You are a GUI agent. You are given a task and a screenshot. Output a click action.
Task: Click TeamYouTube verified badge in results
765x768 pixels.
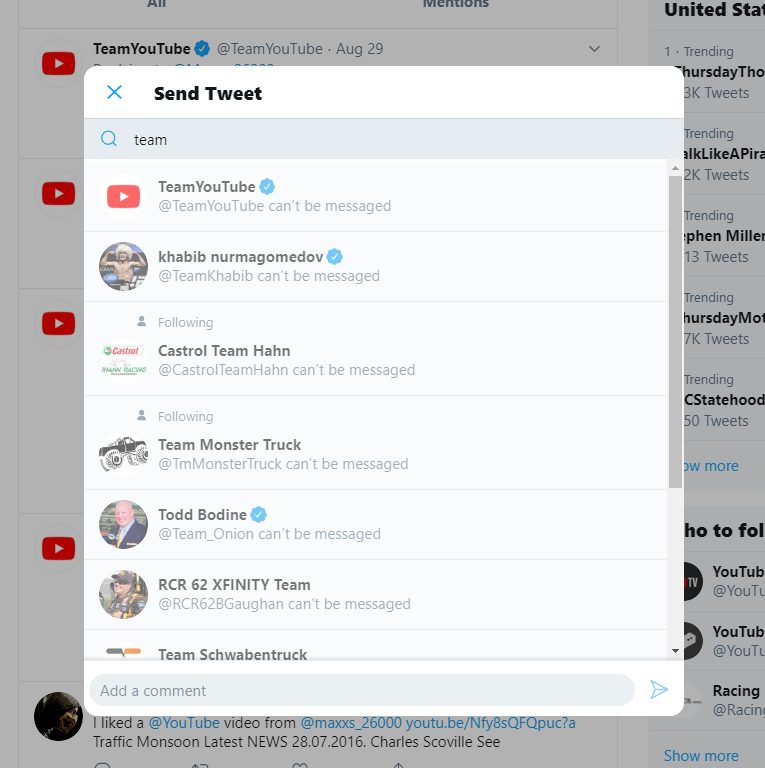267,187
